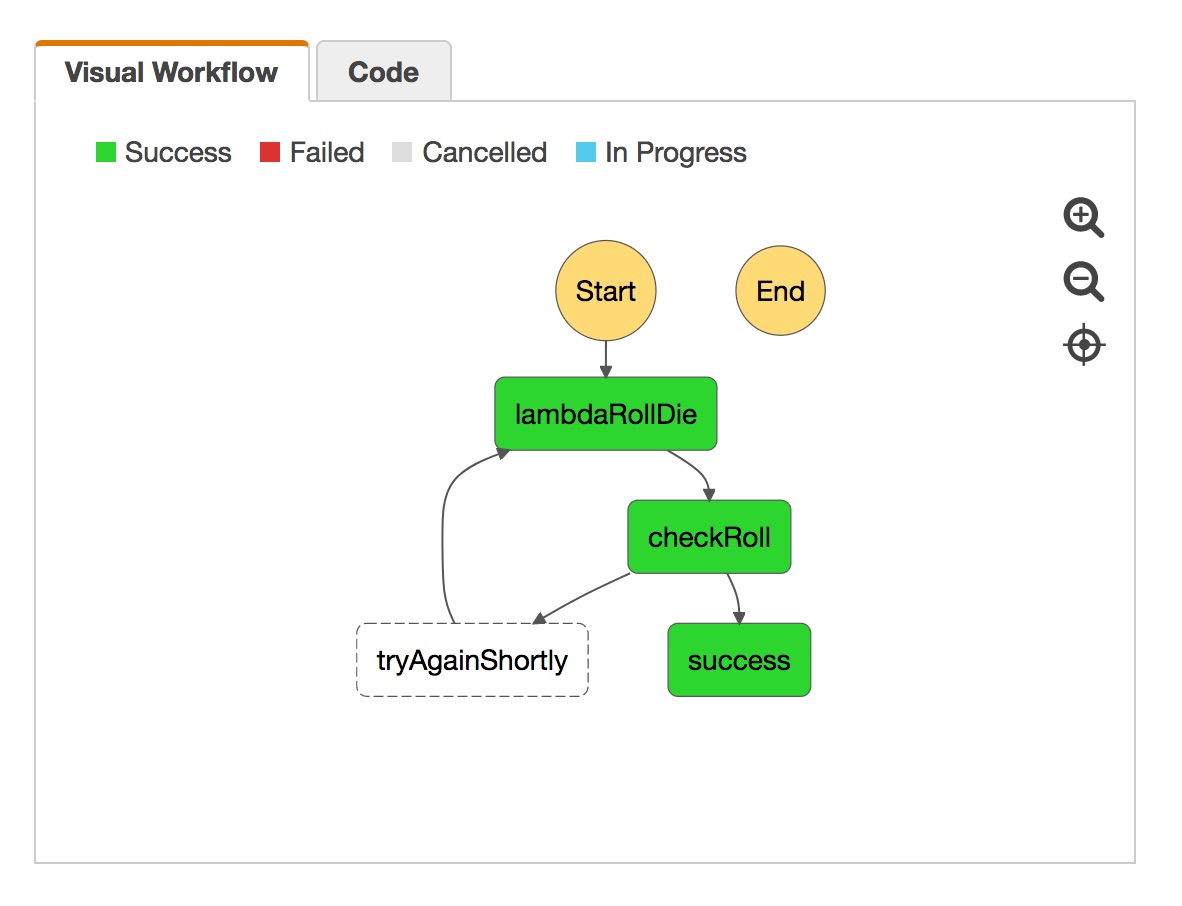Screen dimensions: 1182x906
Task: Click the red Failed legend swatch
Action: pyautogui.click(x=270, y=153)
